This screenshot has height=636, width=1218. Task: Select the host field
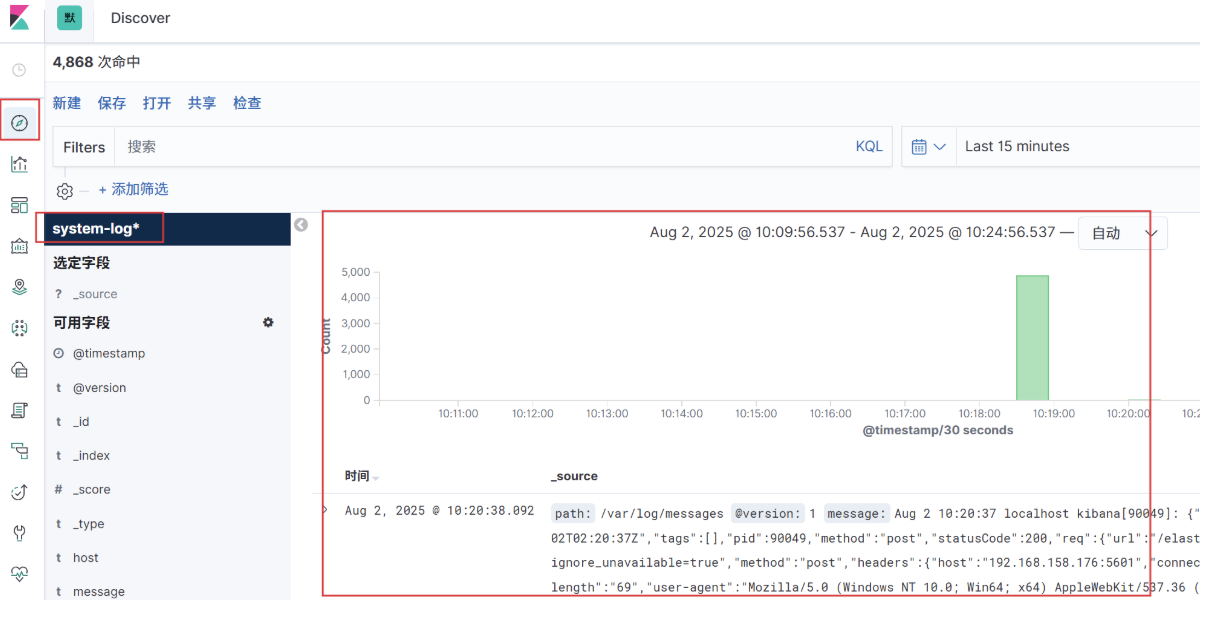86,558
